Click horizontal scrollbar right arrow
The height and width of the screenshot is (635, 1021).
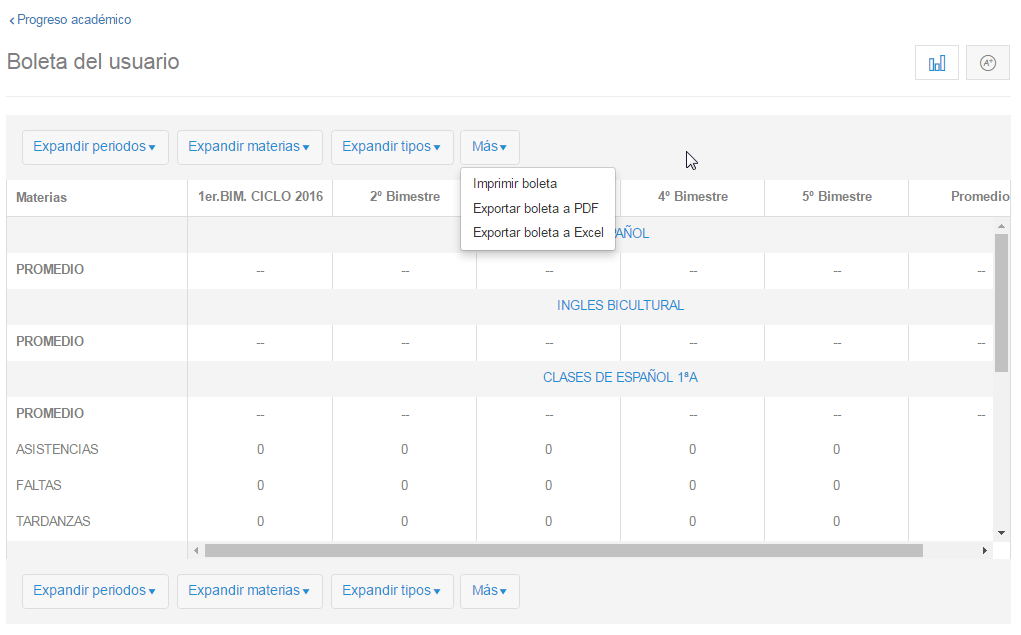(984, 550)
